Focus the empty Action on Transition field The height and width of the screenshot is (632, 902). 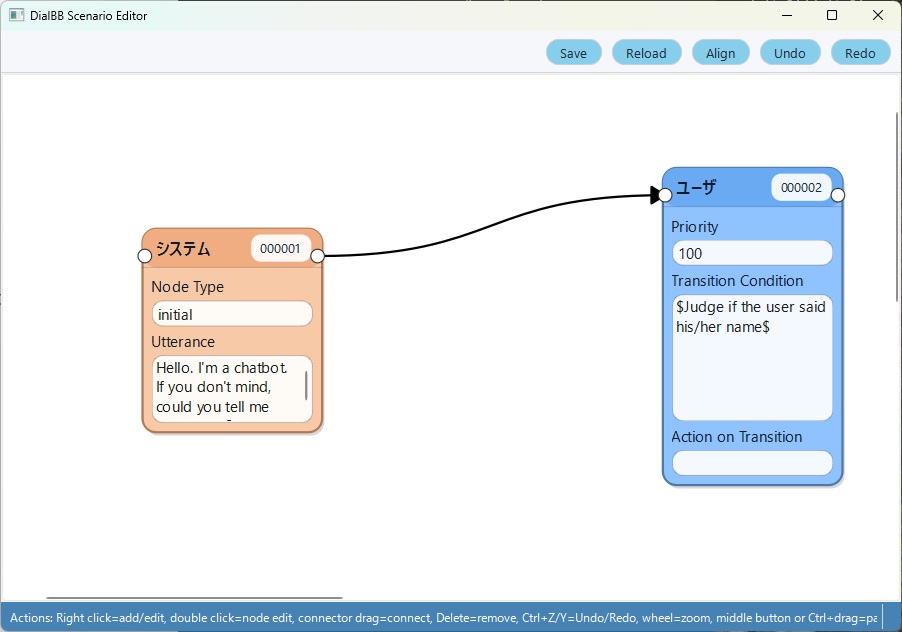[752, 463]
